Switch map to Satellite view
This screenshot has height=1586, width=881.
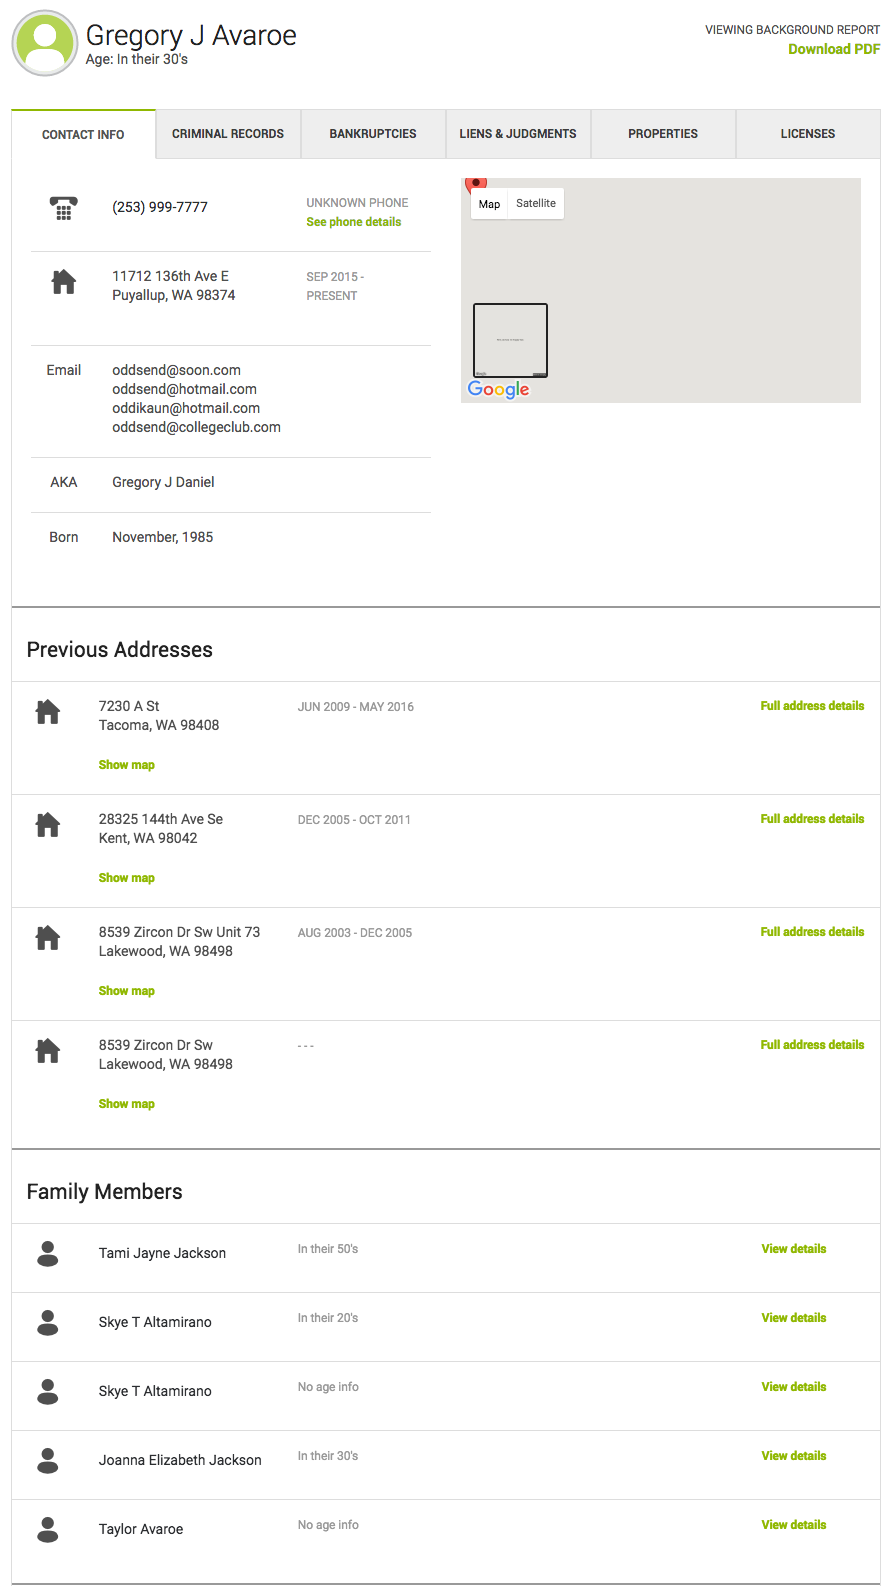[536, 203]
